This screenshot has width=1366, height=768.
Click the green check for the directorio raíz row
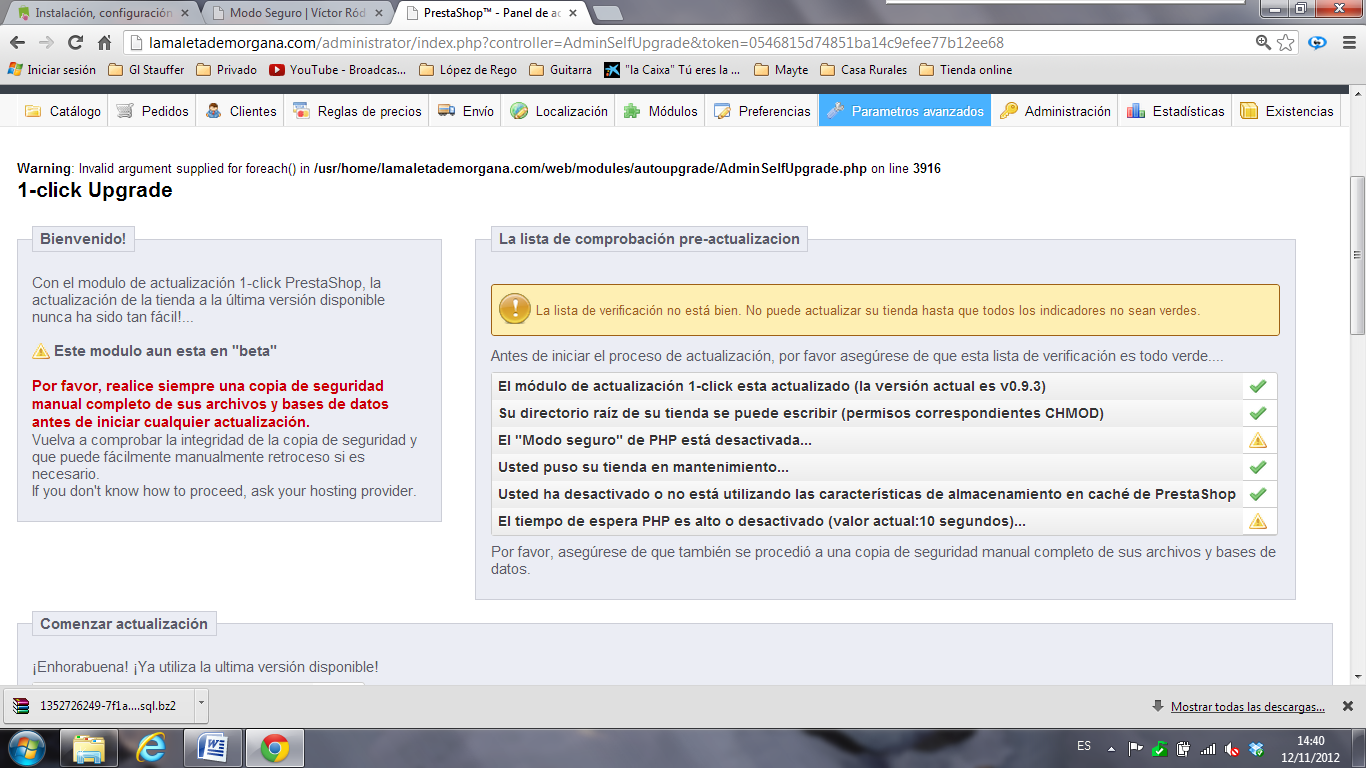1258,413
